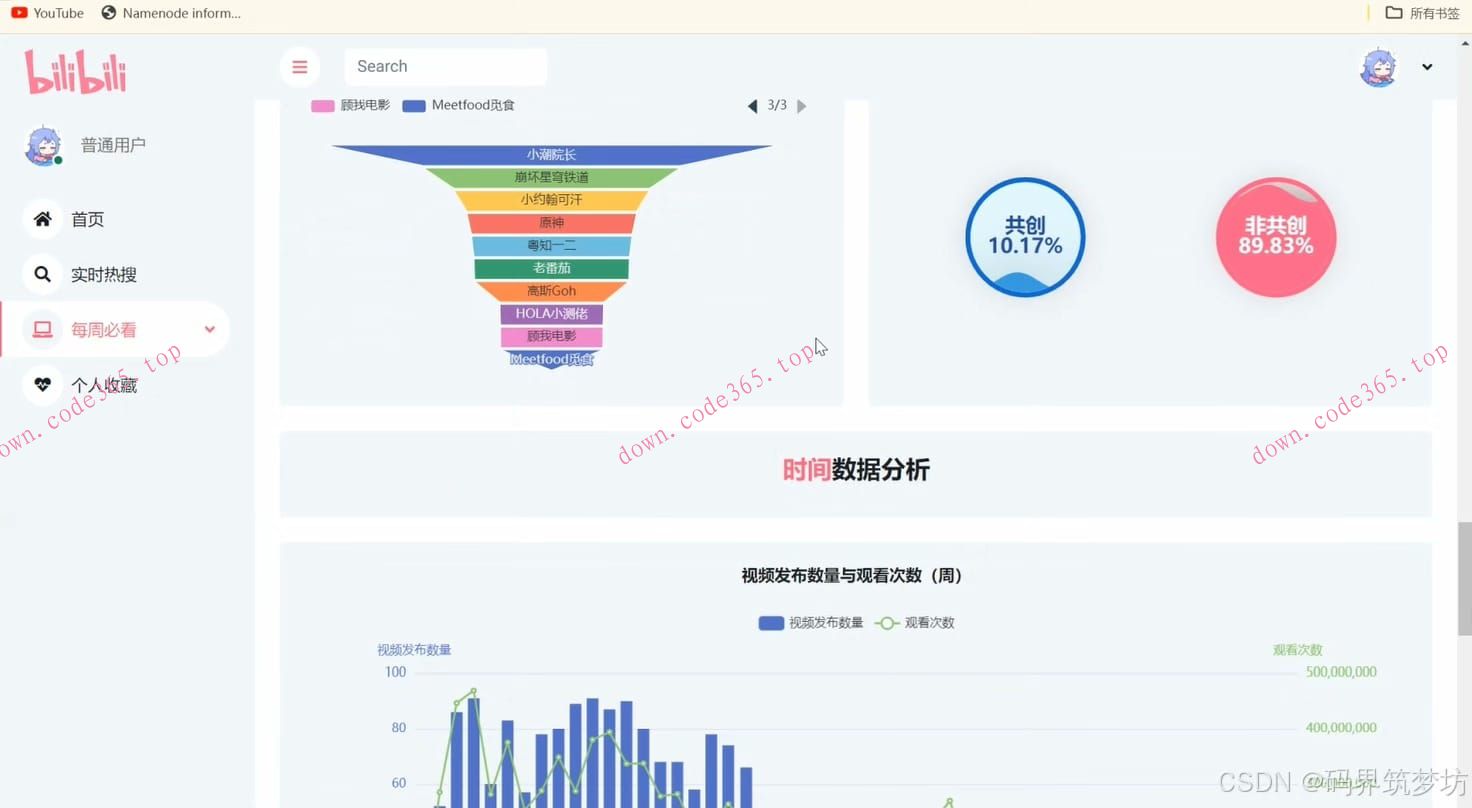Toggle the 观看次数 line series legend
Screen dimensions: 1472x808
coord(914,622)
